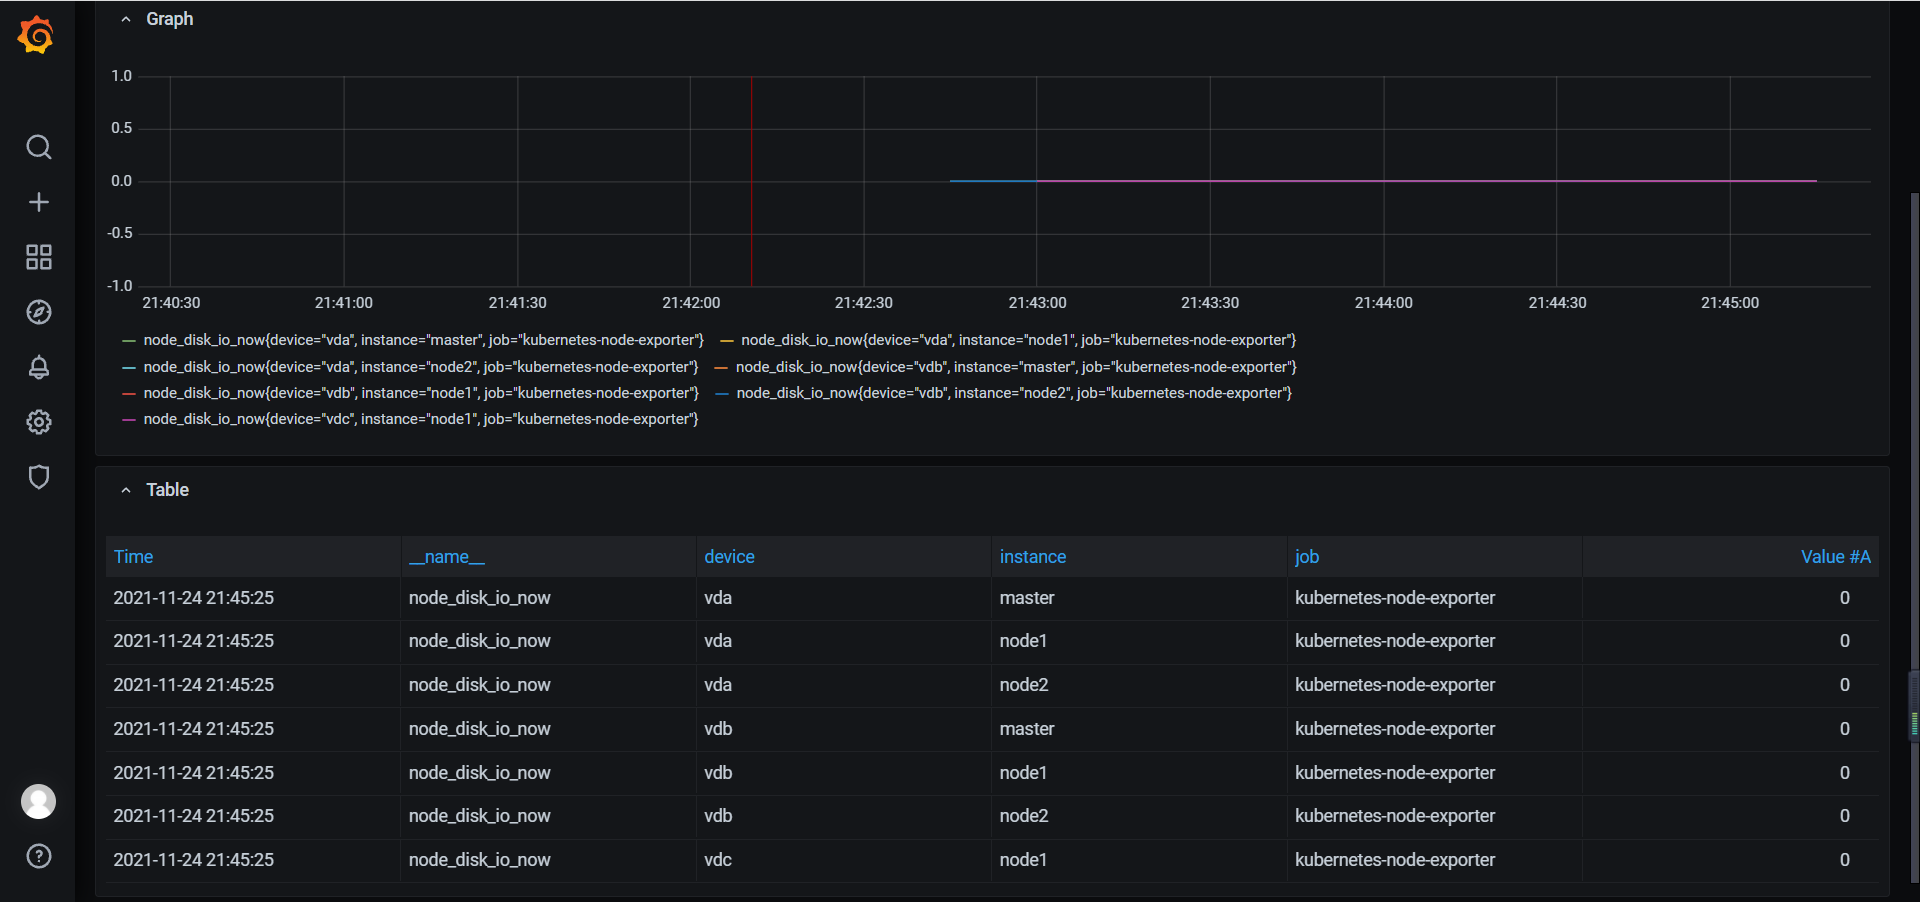Open the user profile avatar

click(x=38, y=801)
